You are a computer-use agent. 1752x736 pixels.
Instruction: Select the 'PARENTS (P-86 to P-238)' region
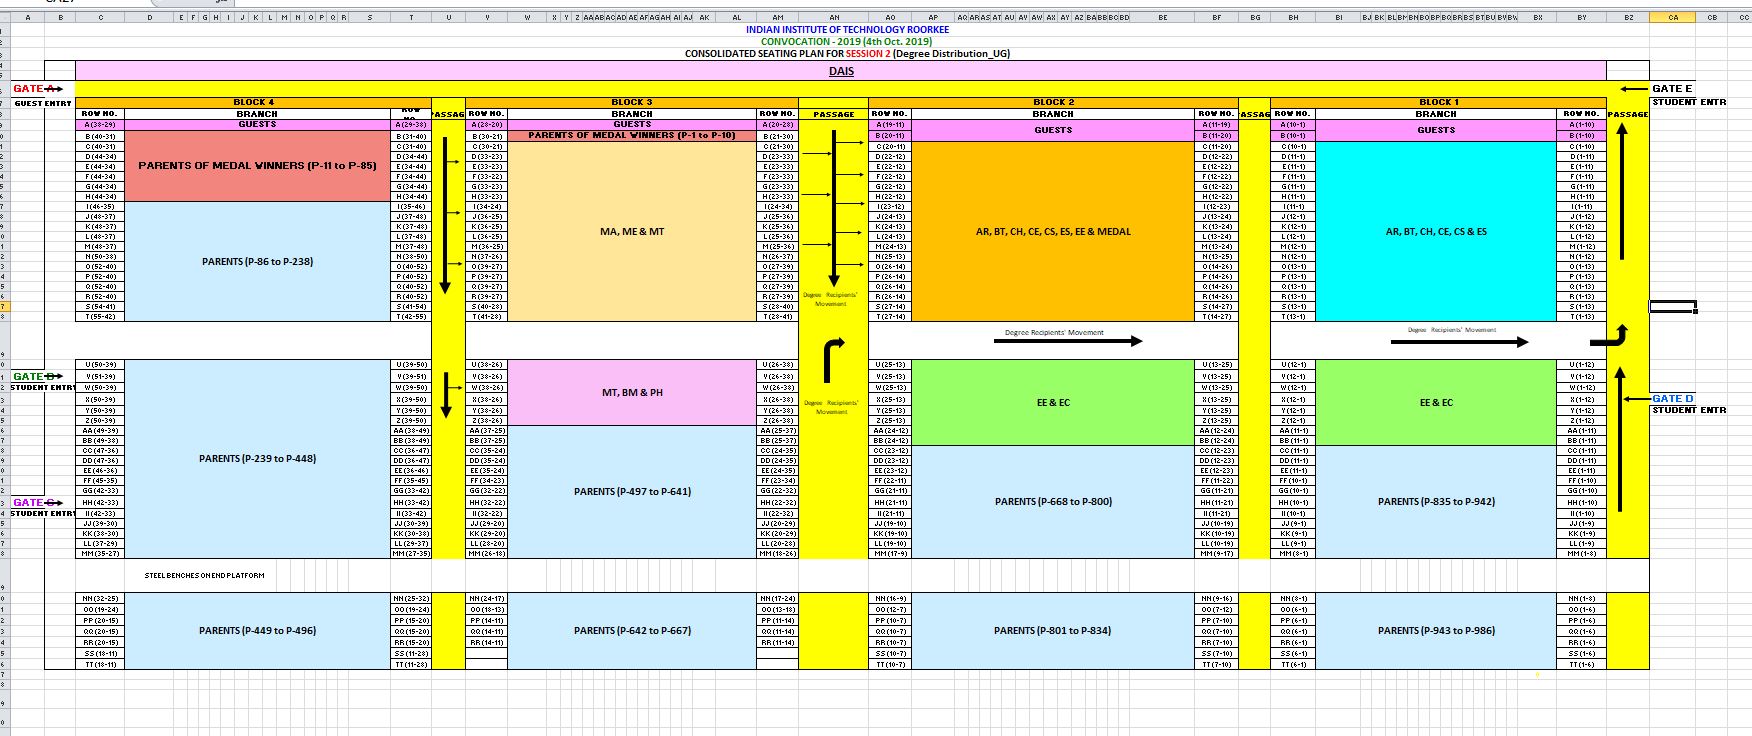pos(257,261)
